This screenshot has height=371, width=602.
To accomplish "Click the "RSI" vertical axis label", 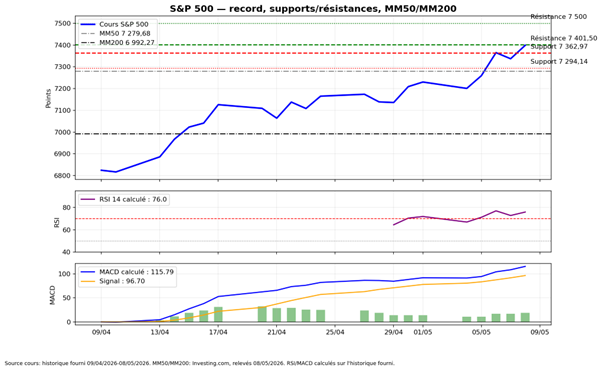I will point(57,222).
